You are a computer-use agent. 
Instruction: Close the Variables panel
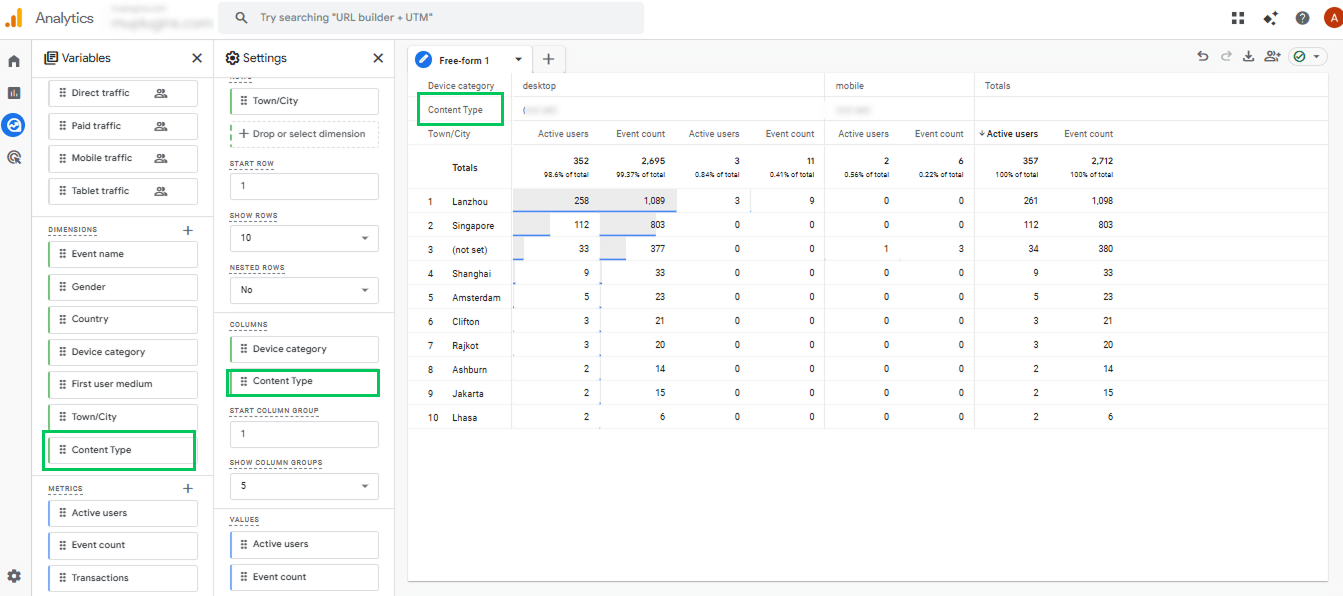pyautogui.click(x=197, y=58)
